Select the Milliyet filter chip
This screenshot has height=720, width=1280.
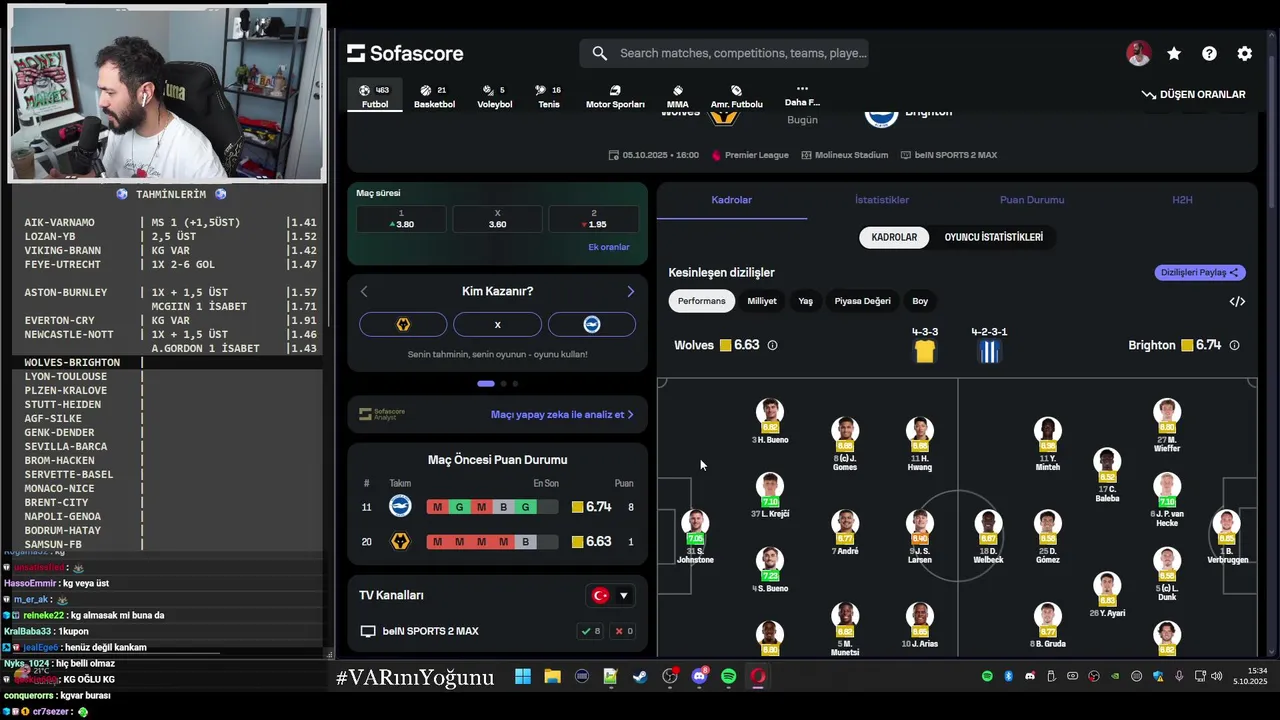click(x=762, y=301)
